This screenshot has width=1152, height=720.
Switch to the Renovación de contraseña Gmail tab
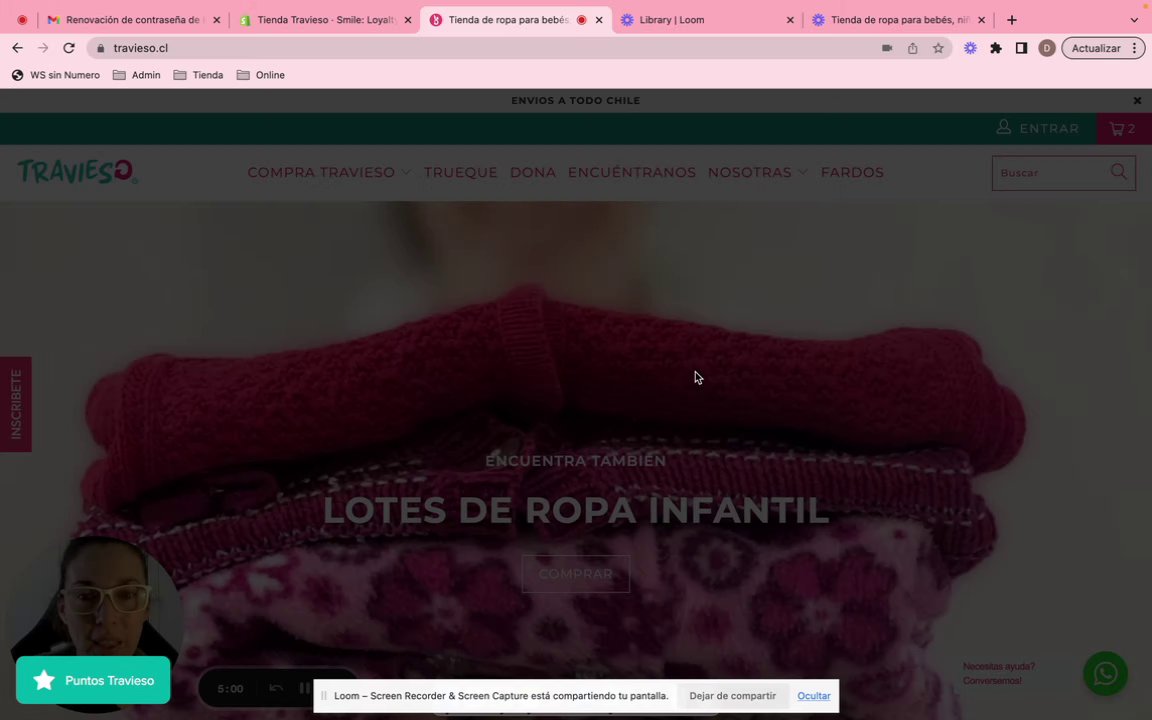click(132, 20)
